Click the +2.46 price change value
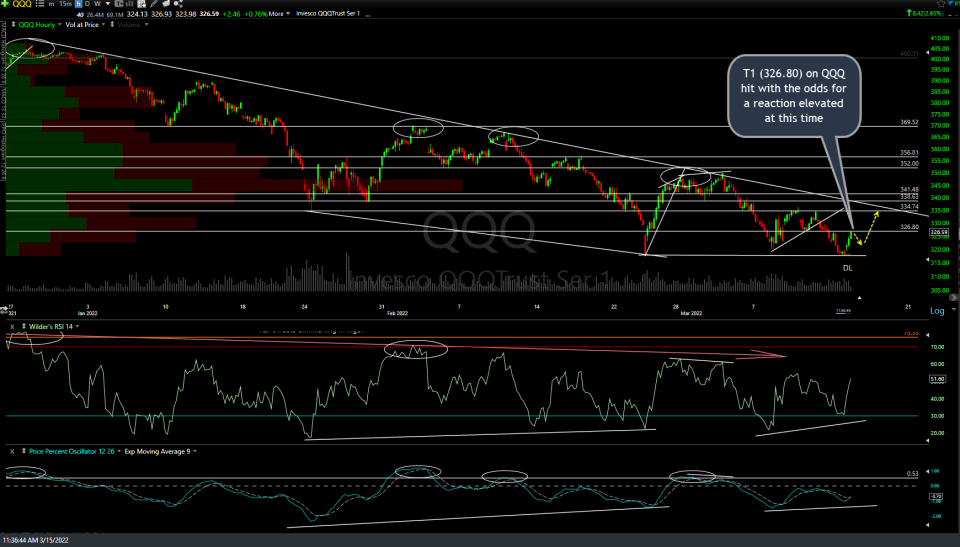Image resolution: width=960 pixels, height=547 pixels. 231,13
